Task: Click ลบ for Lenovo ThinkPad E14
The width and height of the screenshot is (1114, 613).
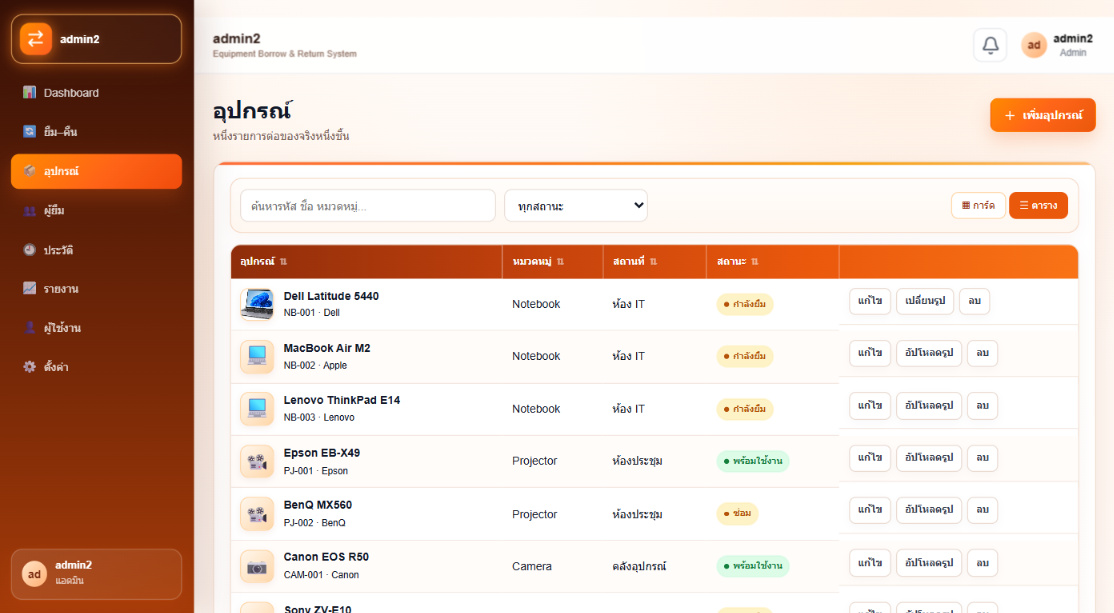Action: coord(983,406)
